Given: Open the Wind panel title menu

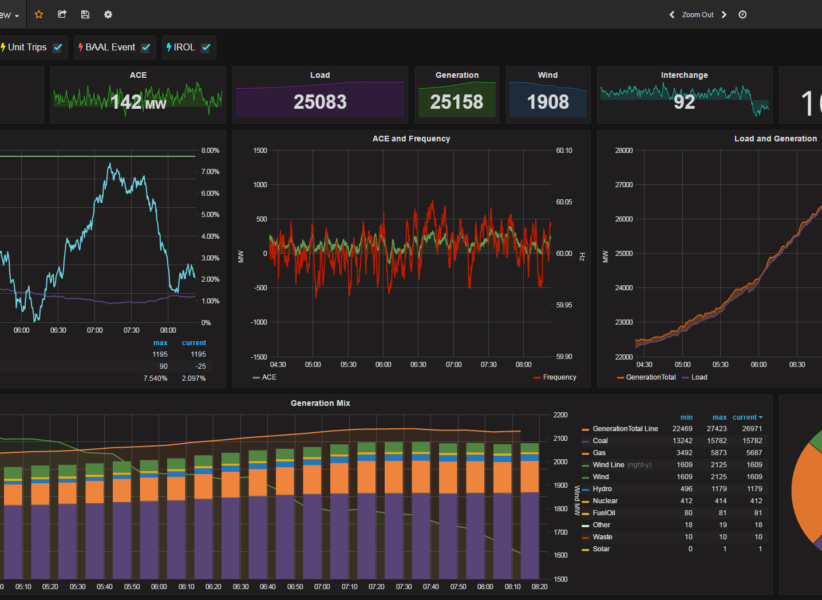Looking at the screenshot, I should tap(547, 75).
